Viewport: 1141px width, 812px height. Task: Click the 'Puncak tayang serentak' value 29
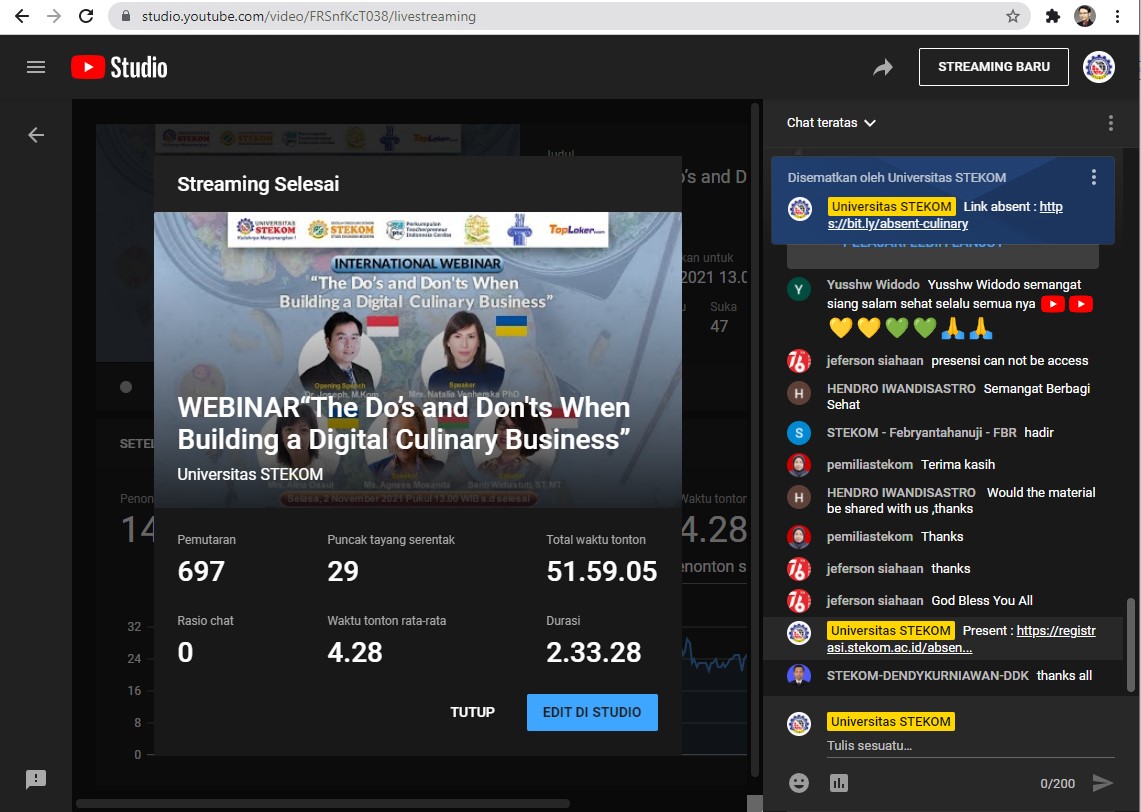[x=343, y=571]
